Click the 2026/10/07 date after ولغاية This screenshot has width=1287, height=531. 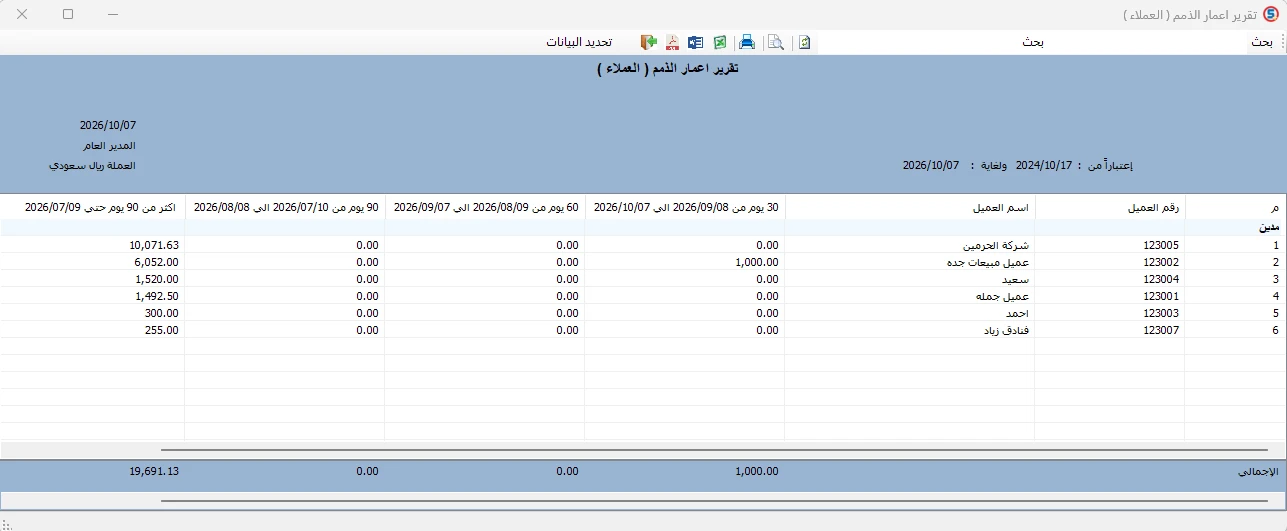[x=930, y=165]
